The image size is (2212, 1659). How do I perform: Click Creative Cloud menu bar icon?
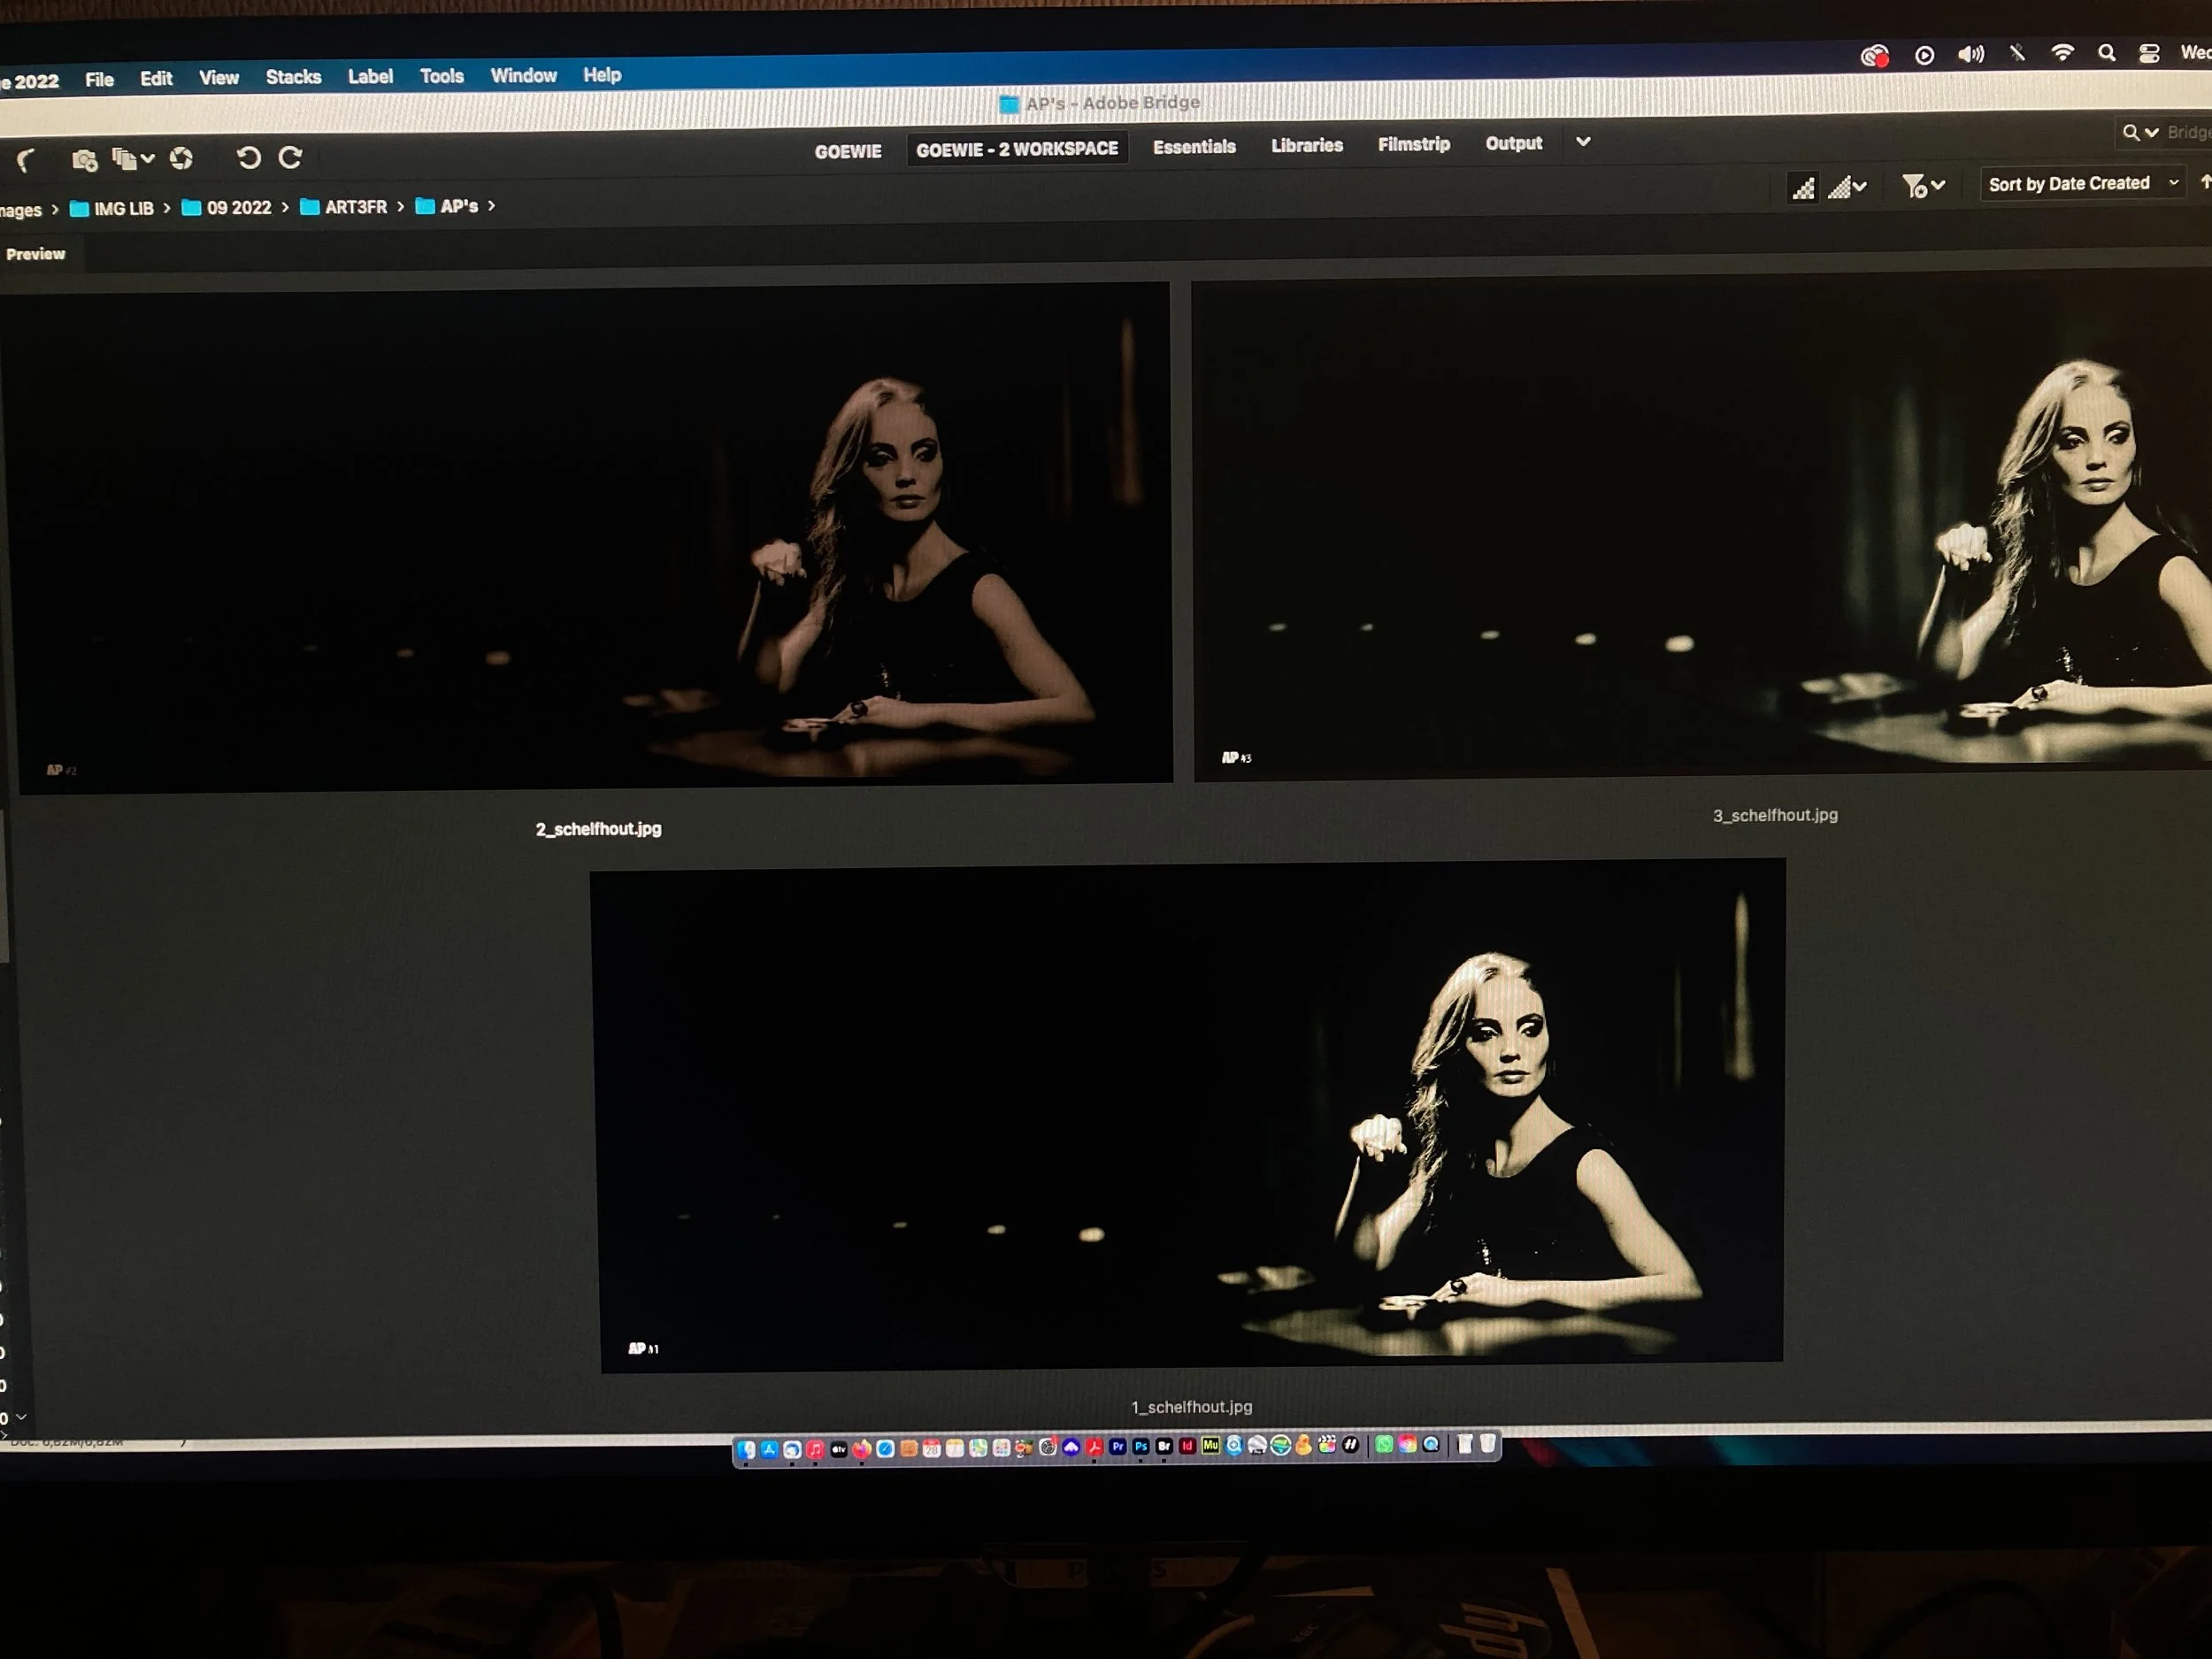click(x=1873, y=56)
